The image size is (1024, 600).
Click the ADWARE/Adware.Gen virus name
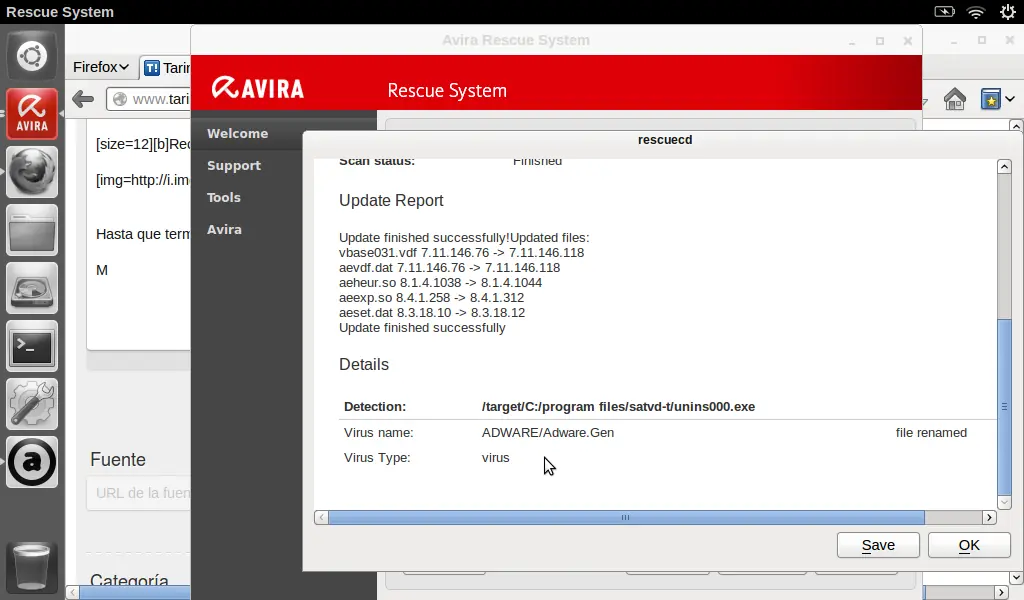click(x=547, y=433)
